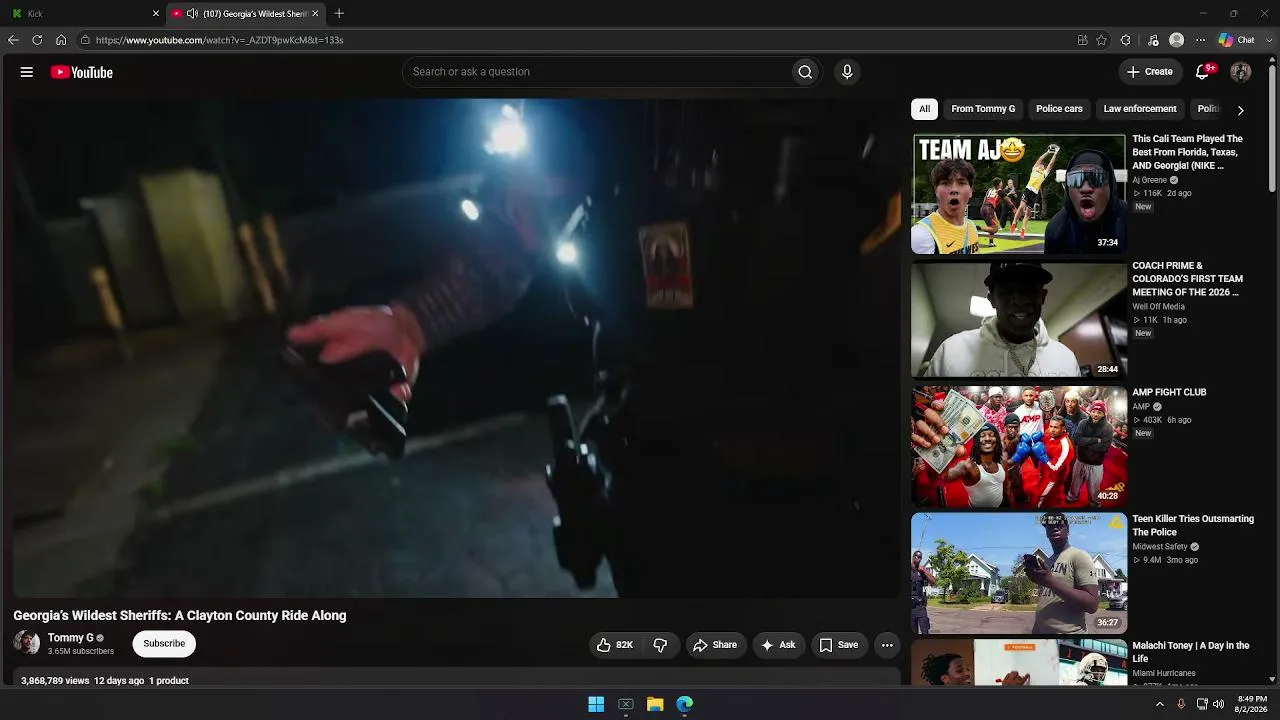
Task: Open the 'AMP FIGHT CLUB' video title
Action: tap(1169, 393)
